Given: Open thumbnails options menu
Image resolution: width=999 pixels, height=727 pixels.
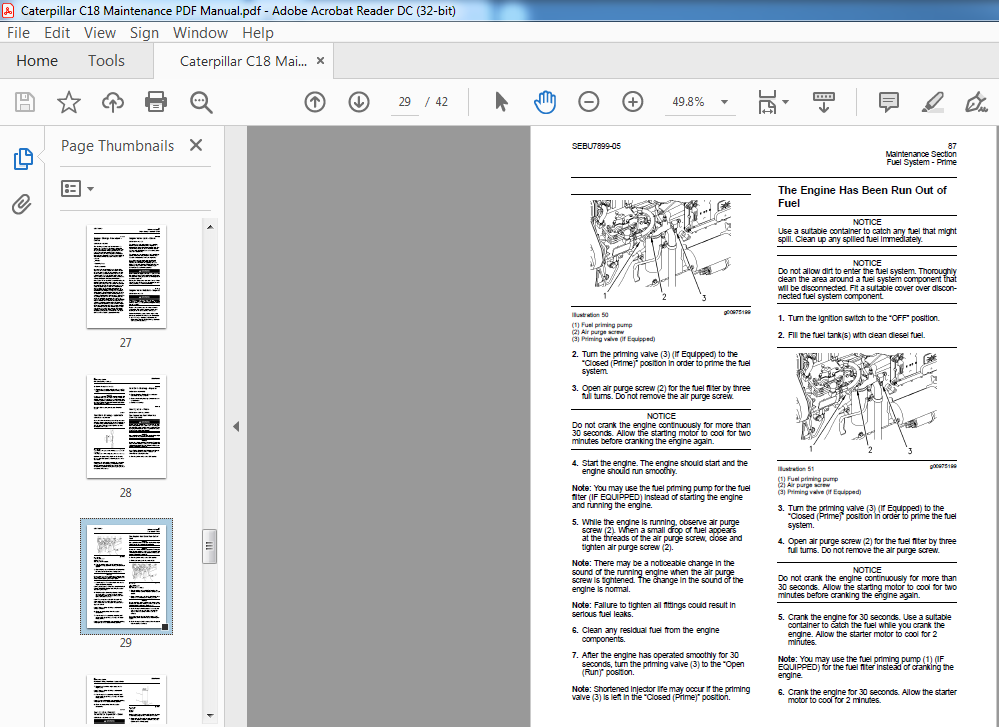Looking at the screenshot, I should [77, 189].
